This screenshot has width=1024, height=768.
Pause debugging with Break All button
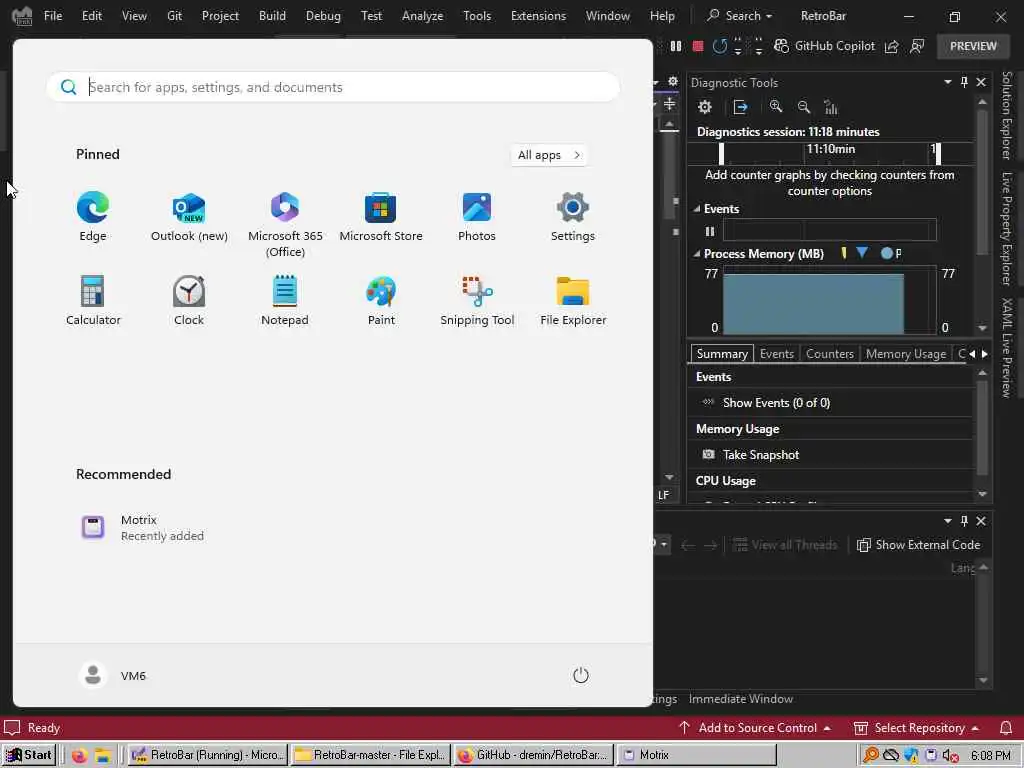(676, 46)
